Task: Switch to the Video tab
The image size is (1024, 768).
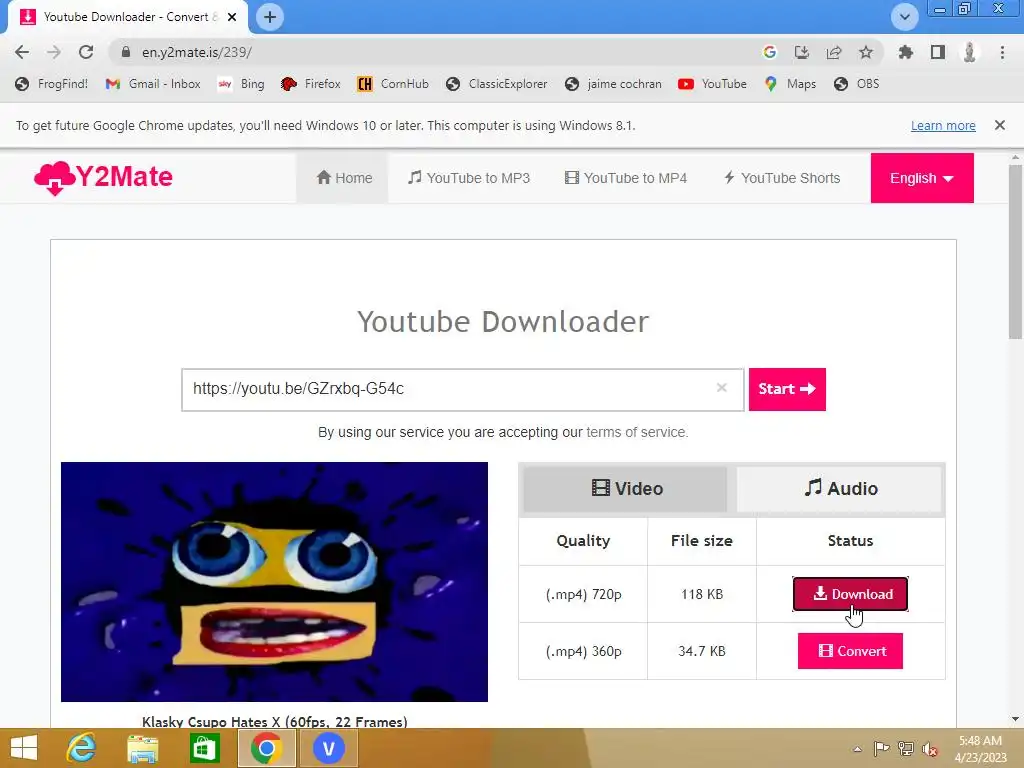Action: pyautogui.click(x=626, y=488)
